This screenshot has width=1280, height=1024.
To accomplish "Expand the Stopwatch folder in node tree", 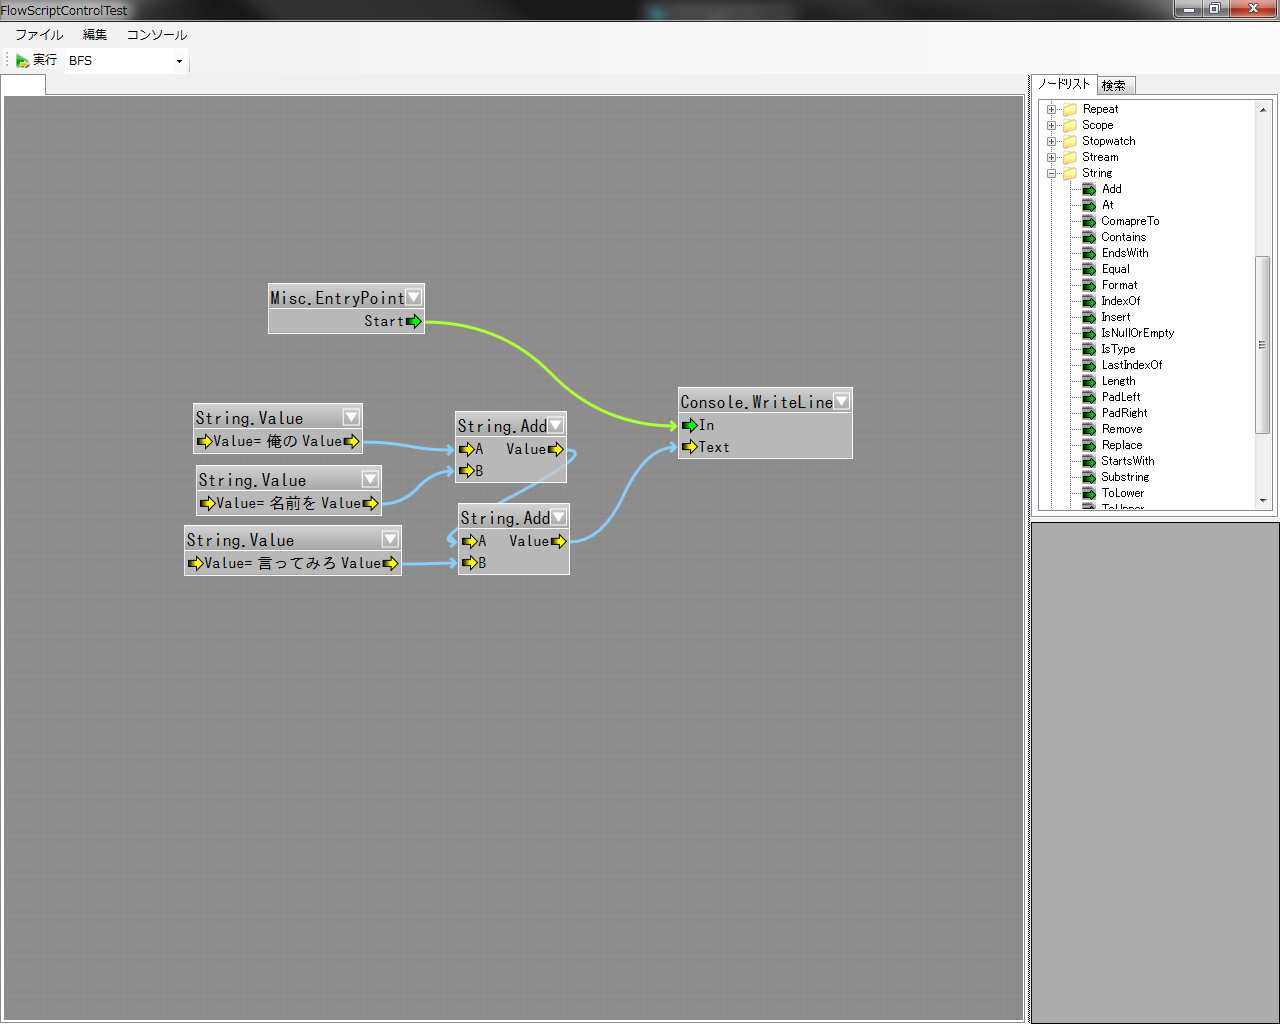I will coord(1051,141).
